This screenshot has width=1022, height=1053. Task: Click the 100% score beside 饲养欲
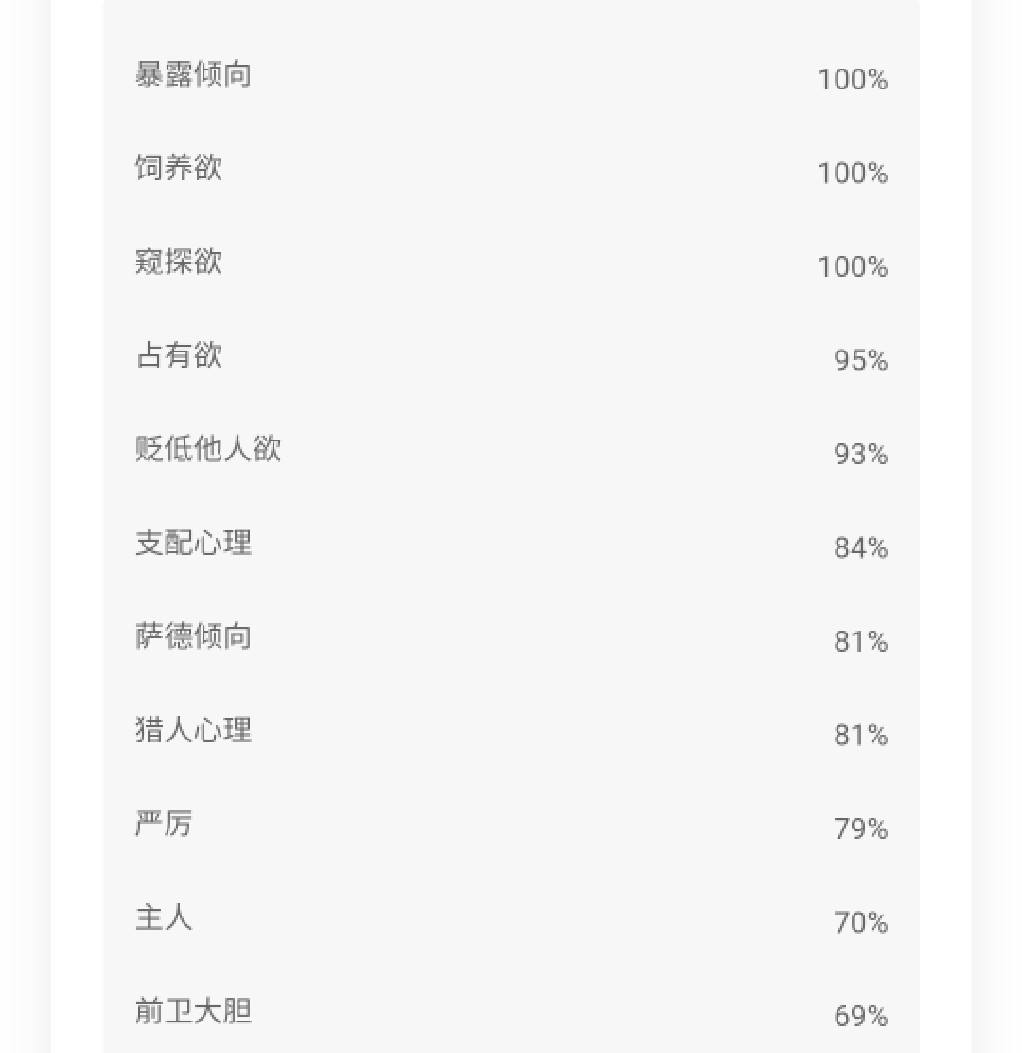[853, 173]
